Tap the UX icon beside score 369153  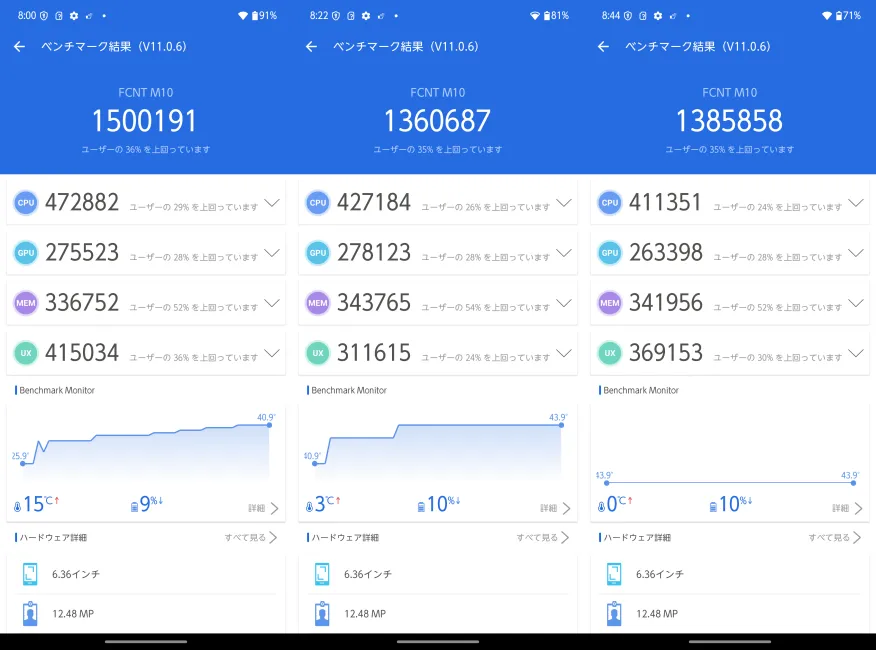[x=610, y=353]
